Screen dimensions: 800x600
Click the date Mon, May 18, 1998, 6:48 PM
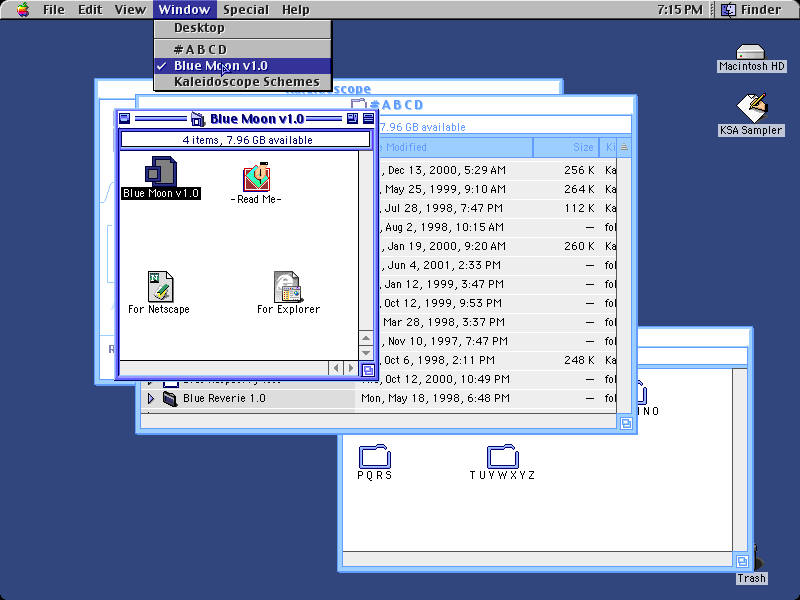coord(435,398)
